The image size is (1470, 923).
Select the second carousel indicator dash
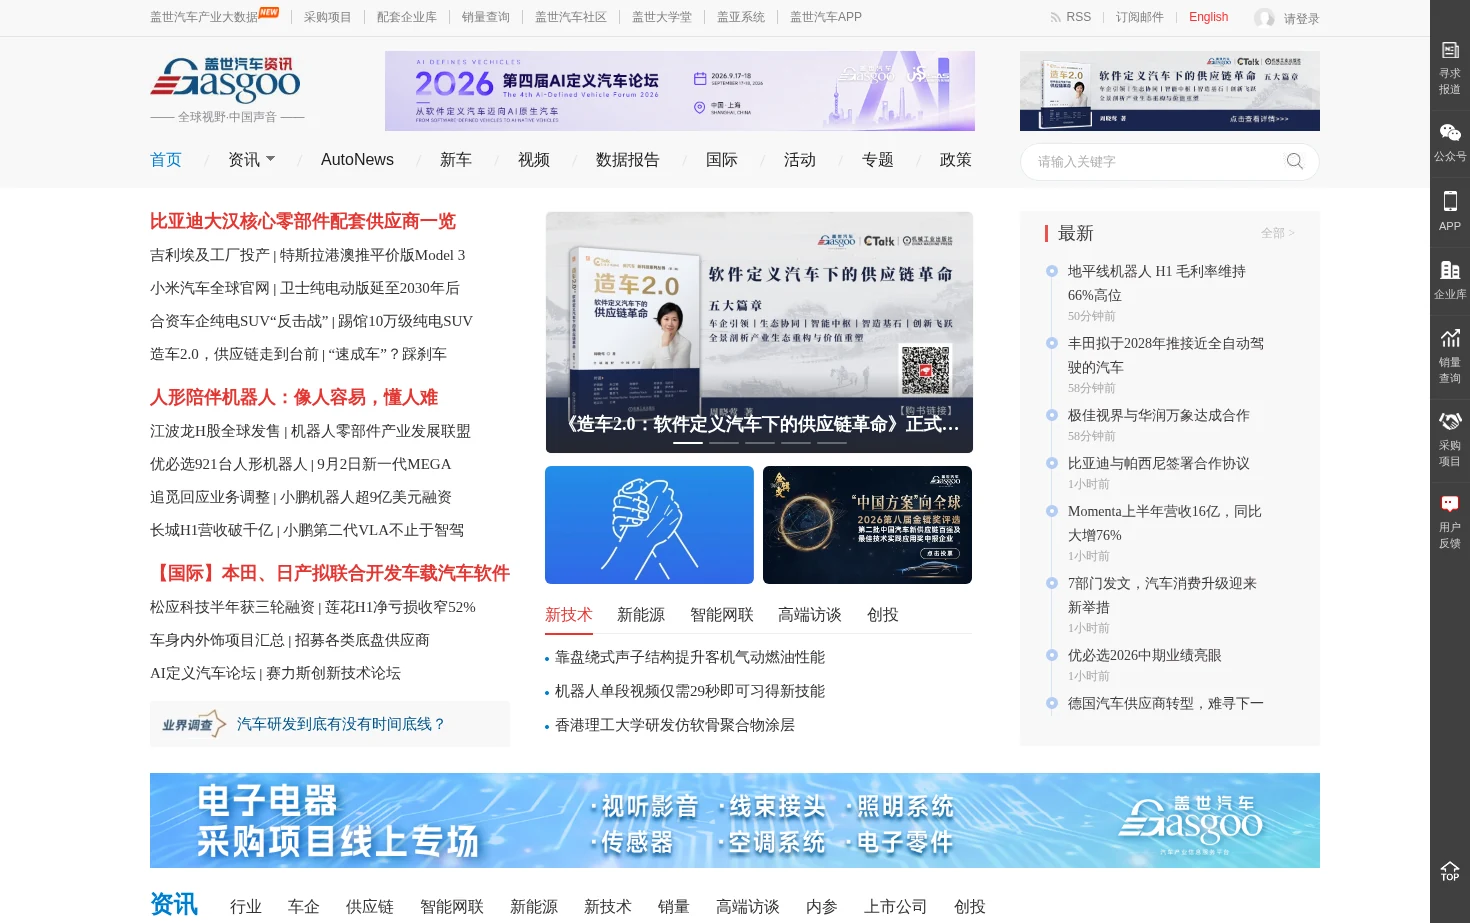pyautogui.click(x=724, y=442)
